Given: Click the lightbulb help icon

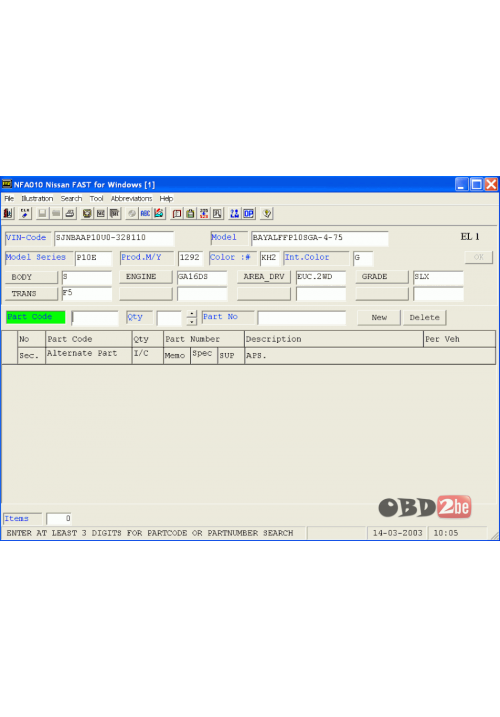Looking at the screenshot, I should click(267, 214).
